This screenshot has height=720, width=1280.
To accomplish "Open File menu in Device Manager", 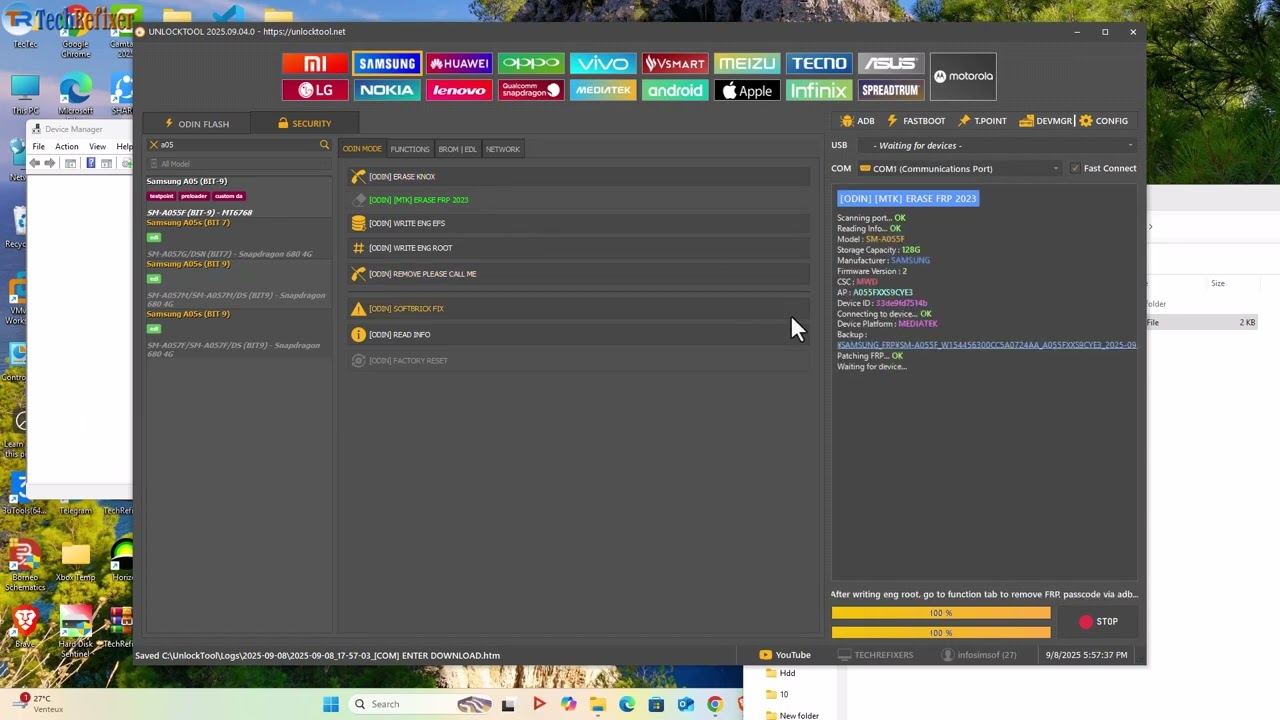I will point(38,146).
